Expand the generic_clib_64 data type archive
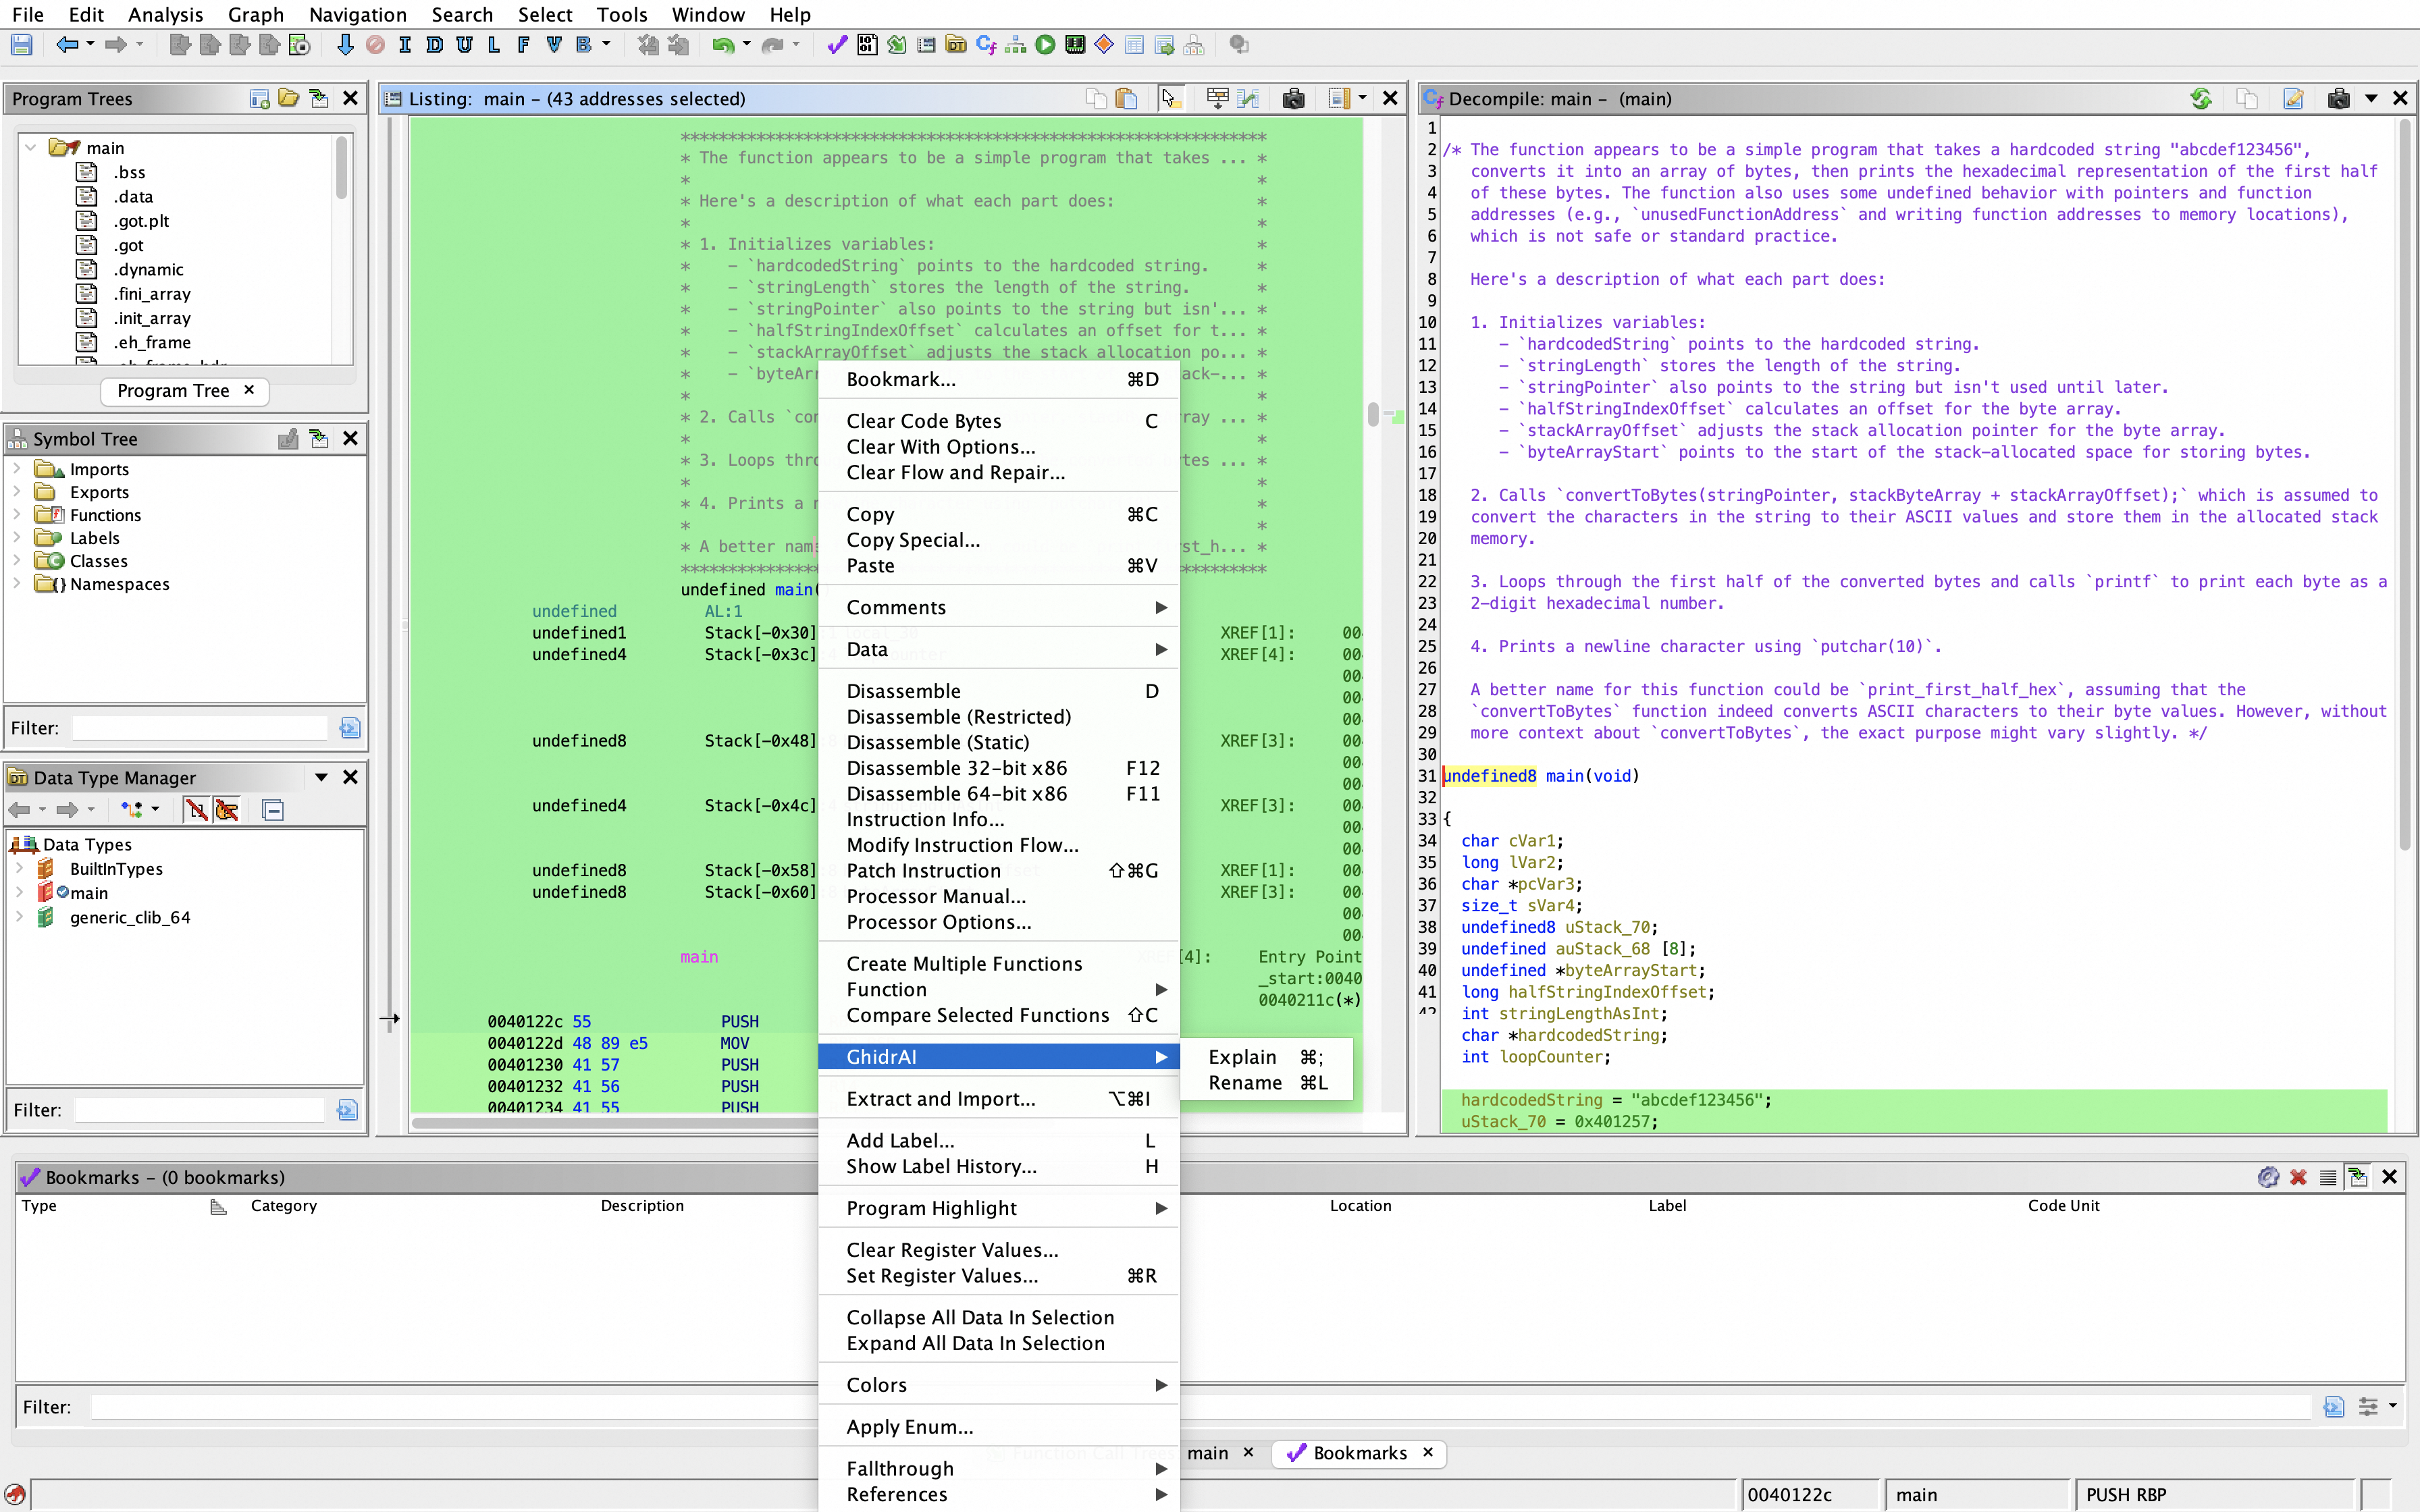The width and height of the screenshot is (2420, 1512). coord(19,917)
